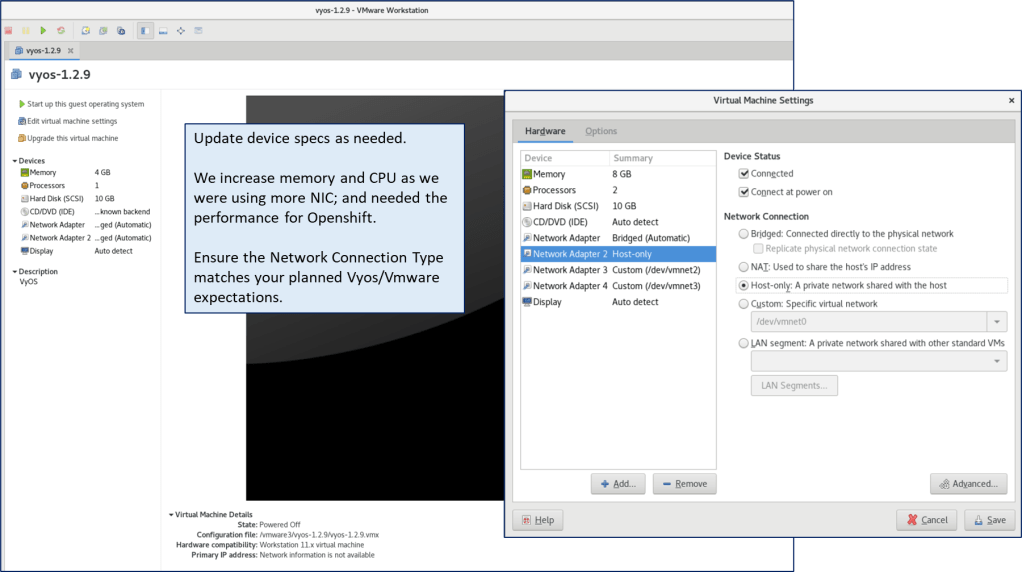Click the take snapshot toolbar icon
The height and width of the screenshot is (572, 1022).
tap(86, 31)
